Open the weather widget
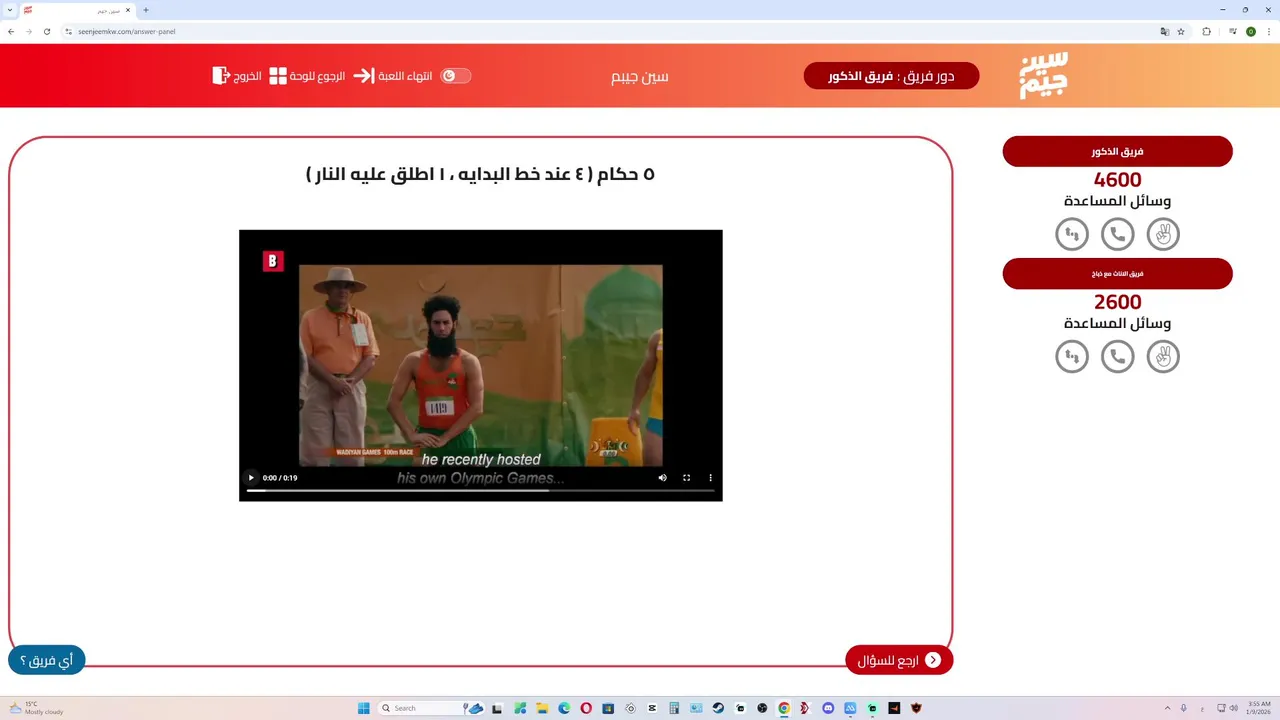1280x720 pixels. coord(37,708)
